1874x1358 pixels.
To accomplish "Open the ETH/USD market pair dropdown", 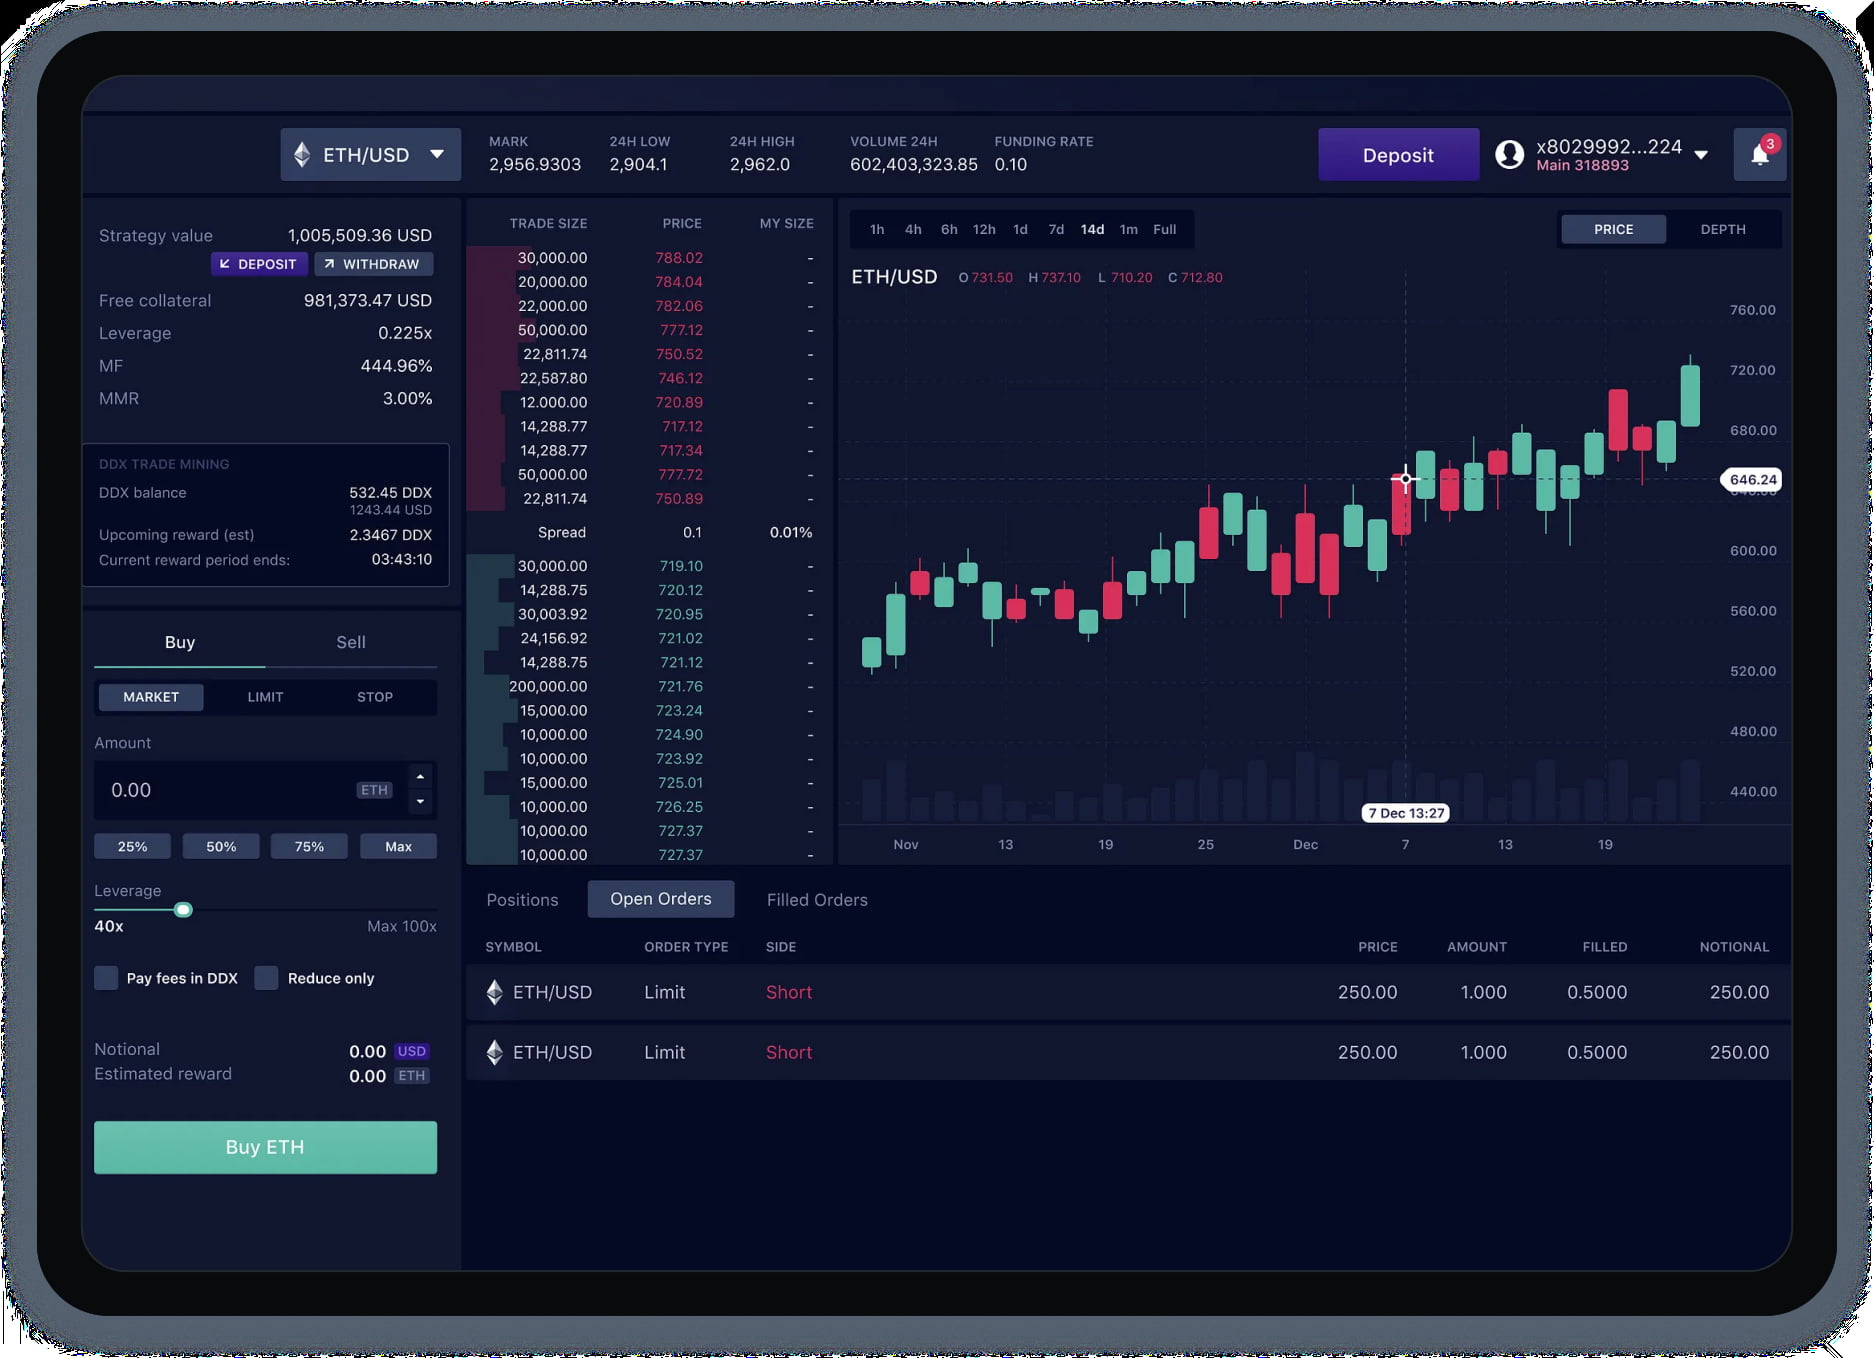I will coord(437,154).
